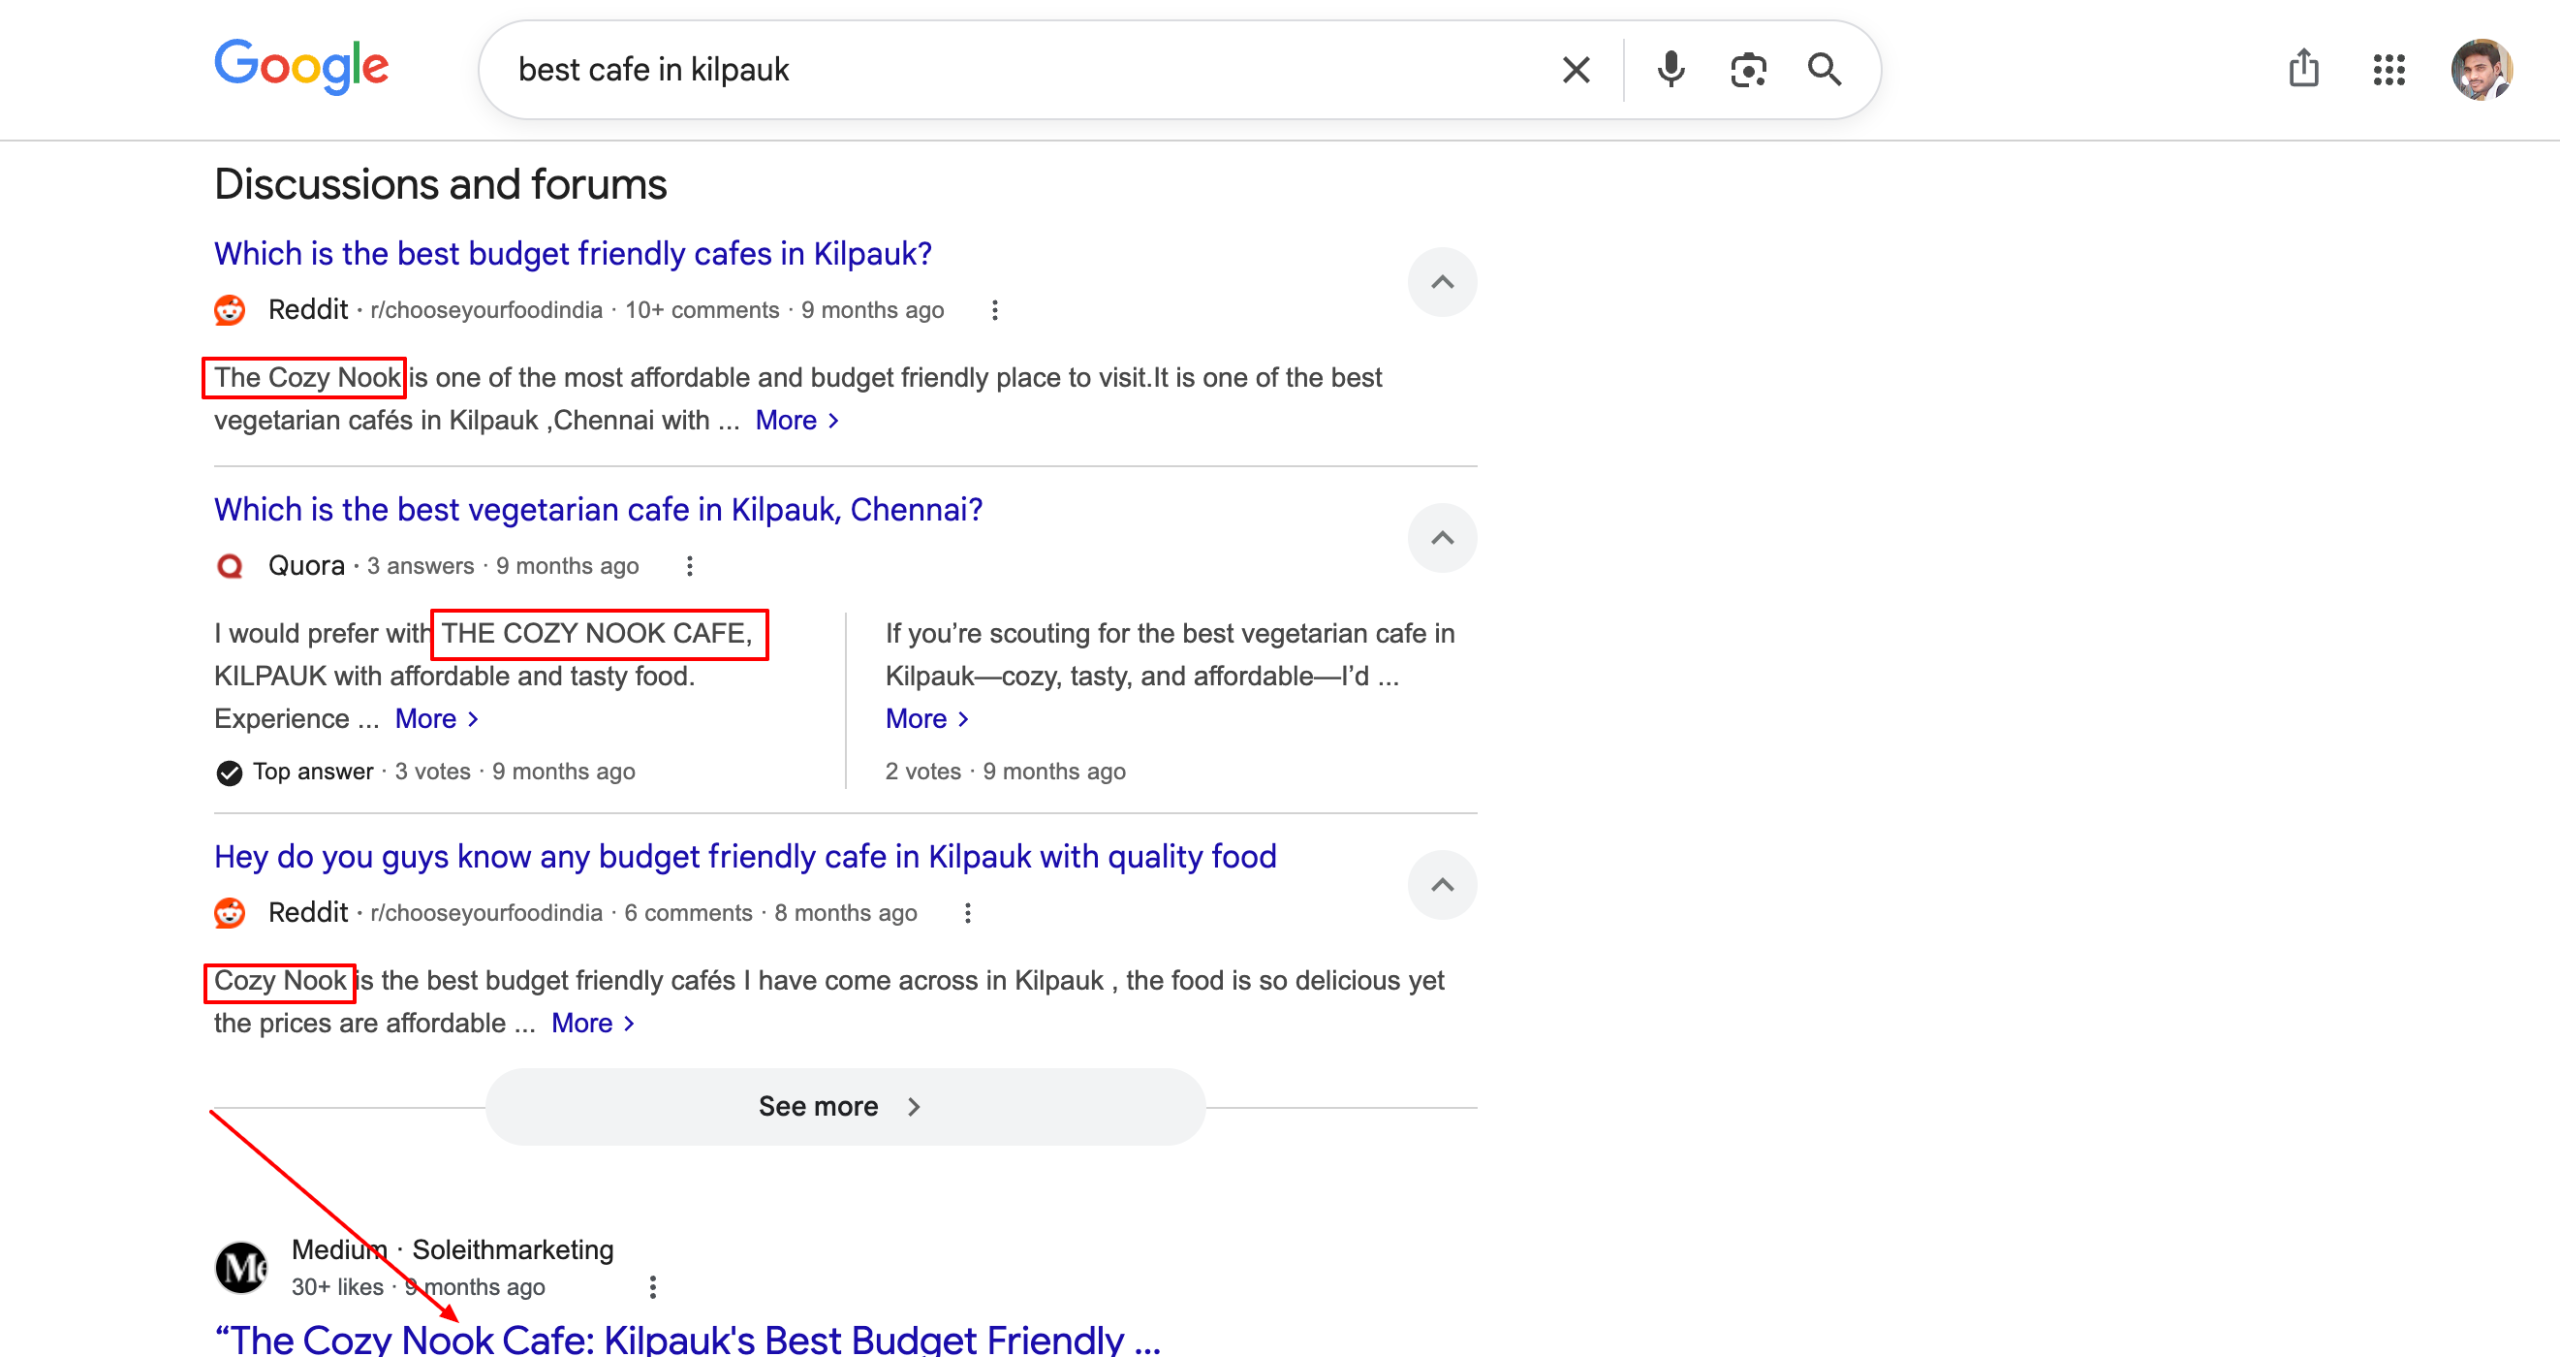Submit search with magnifier icon

(x=1824, y=70)
